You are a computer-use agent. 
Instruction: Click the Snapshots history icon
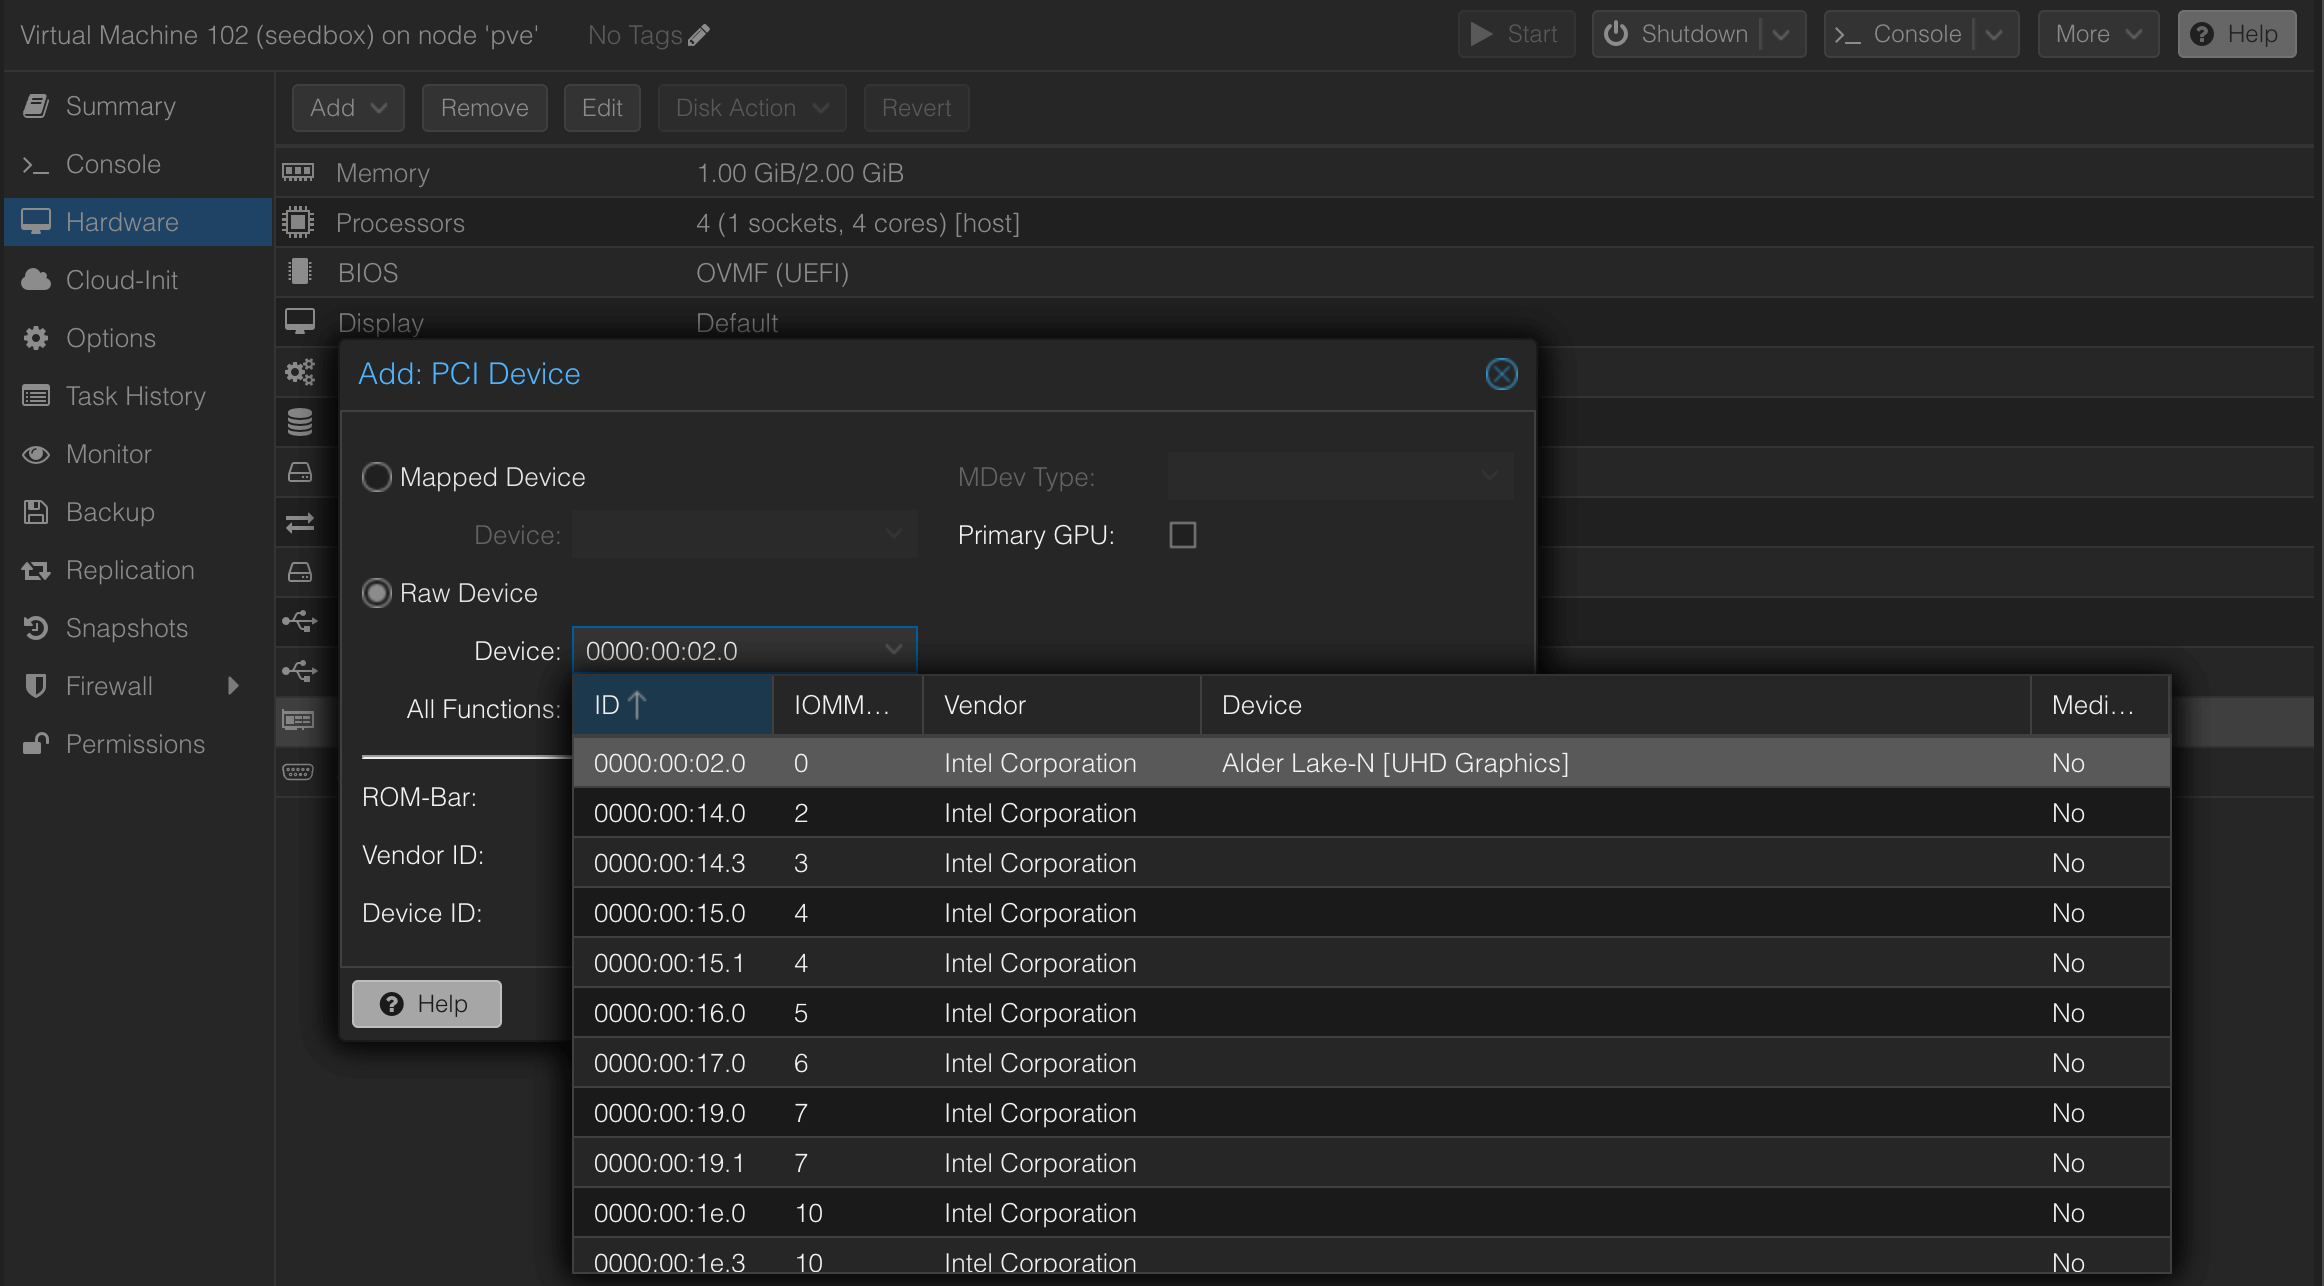click(36, 628)
